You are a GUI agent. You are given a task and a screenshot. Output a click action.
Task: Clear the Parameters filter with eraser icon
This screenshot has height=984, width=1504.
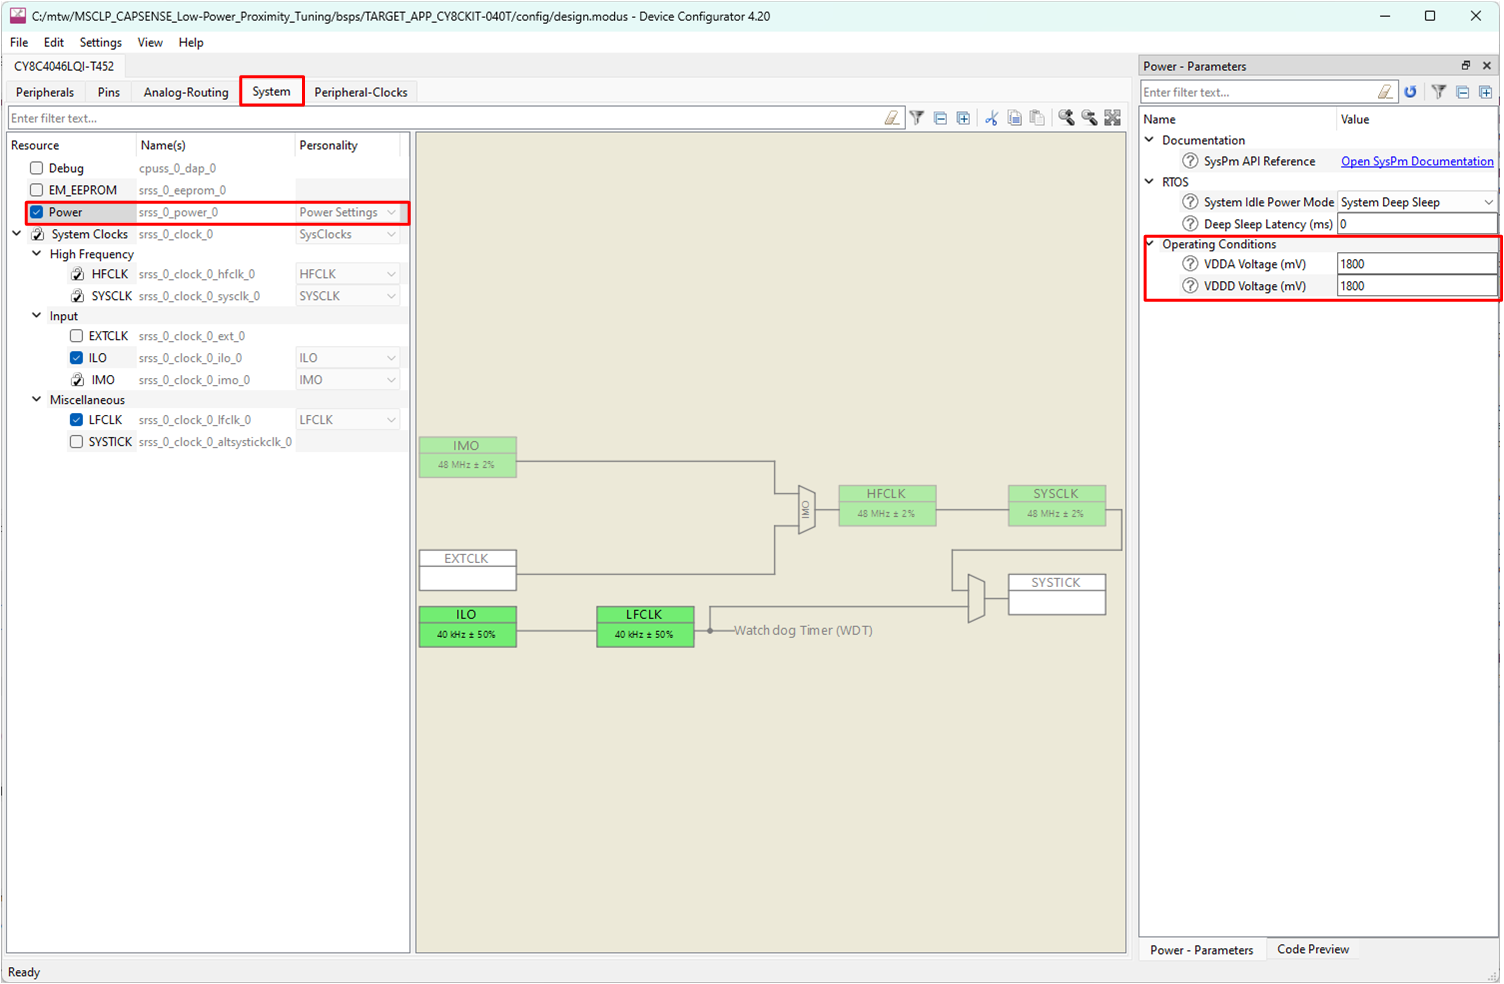click(x=1385, y=92)
